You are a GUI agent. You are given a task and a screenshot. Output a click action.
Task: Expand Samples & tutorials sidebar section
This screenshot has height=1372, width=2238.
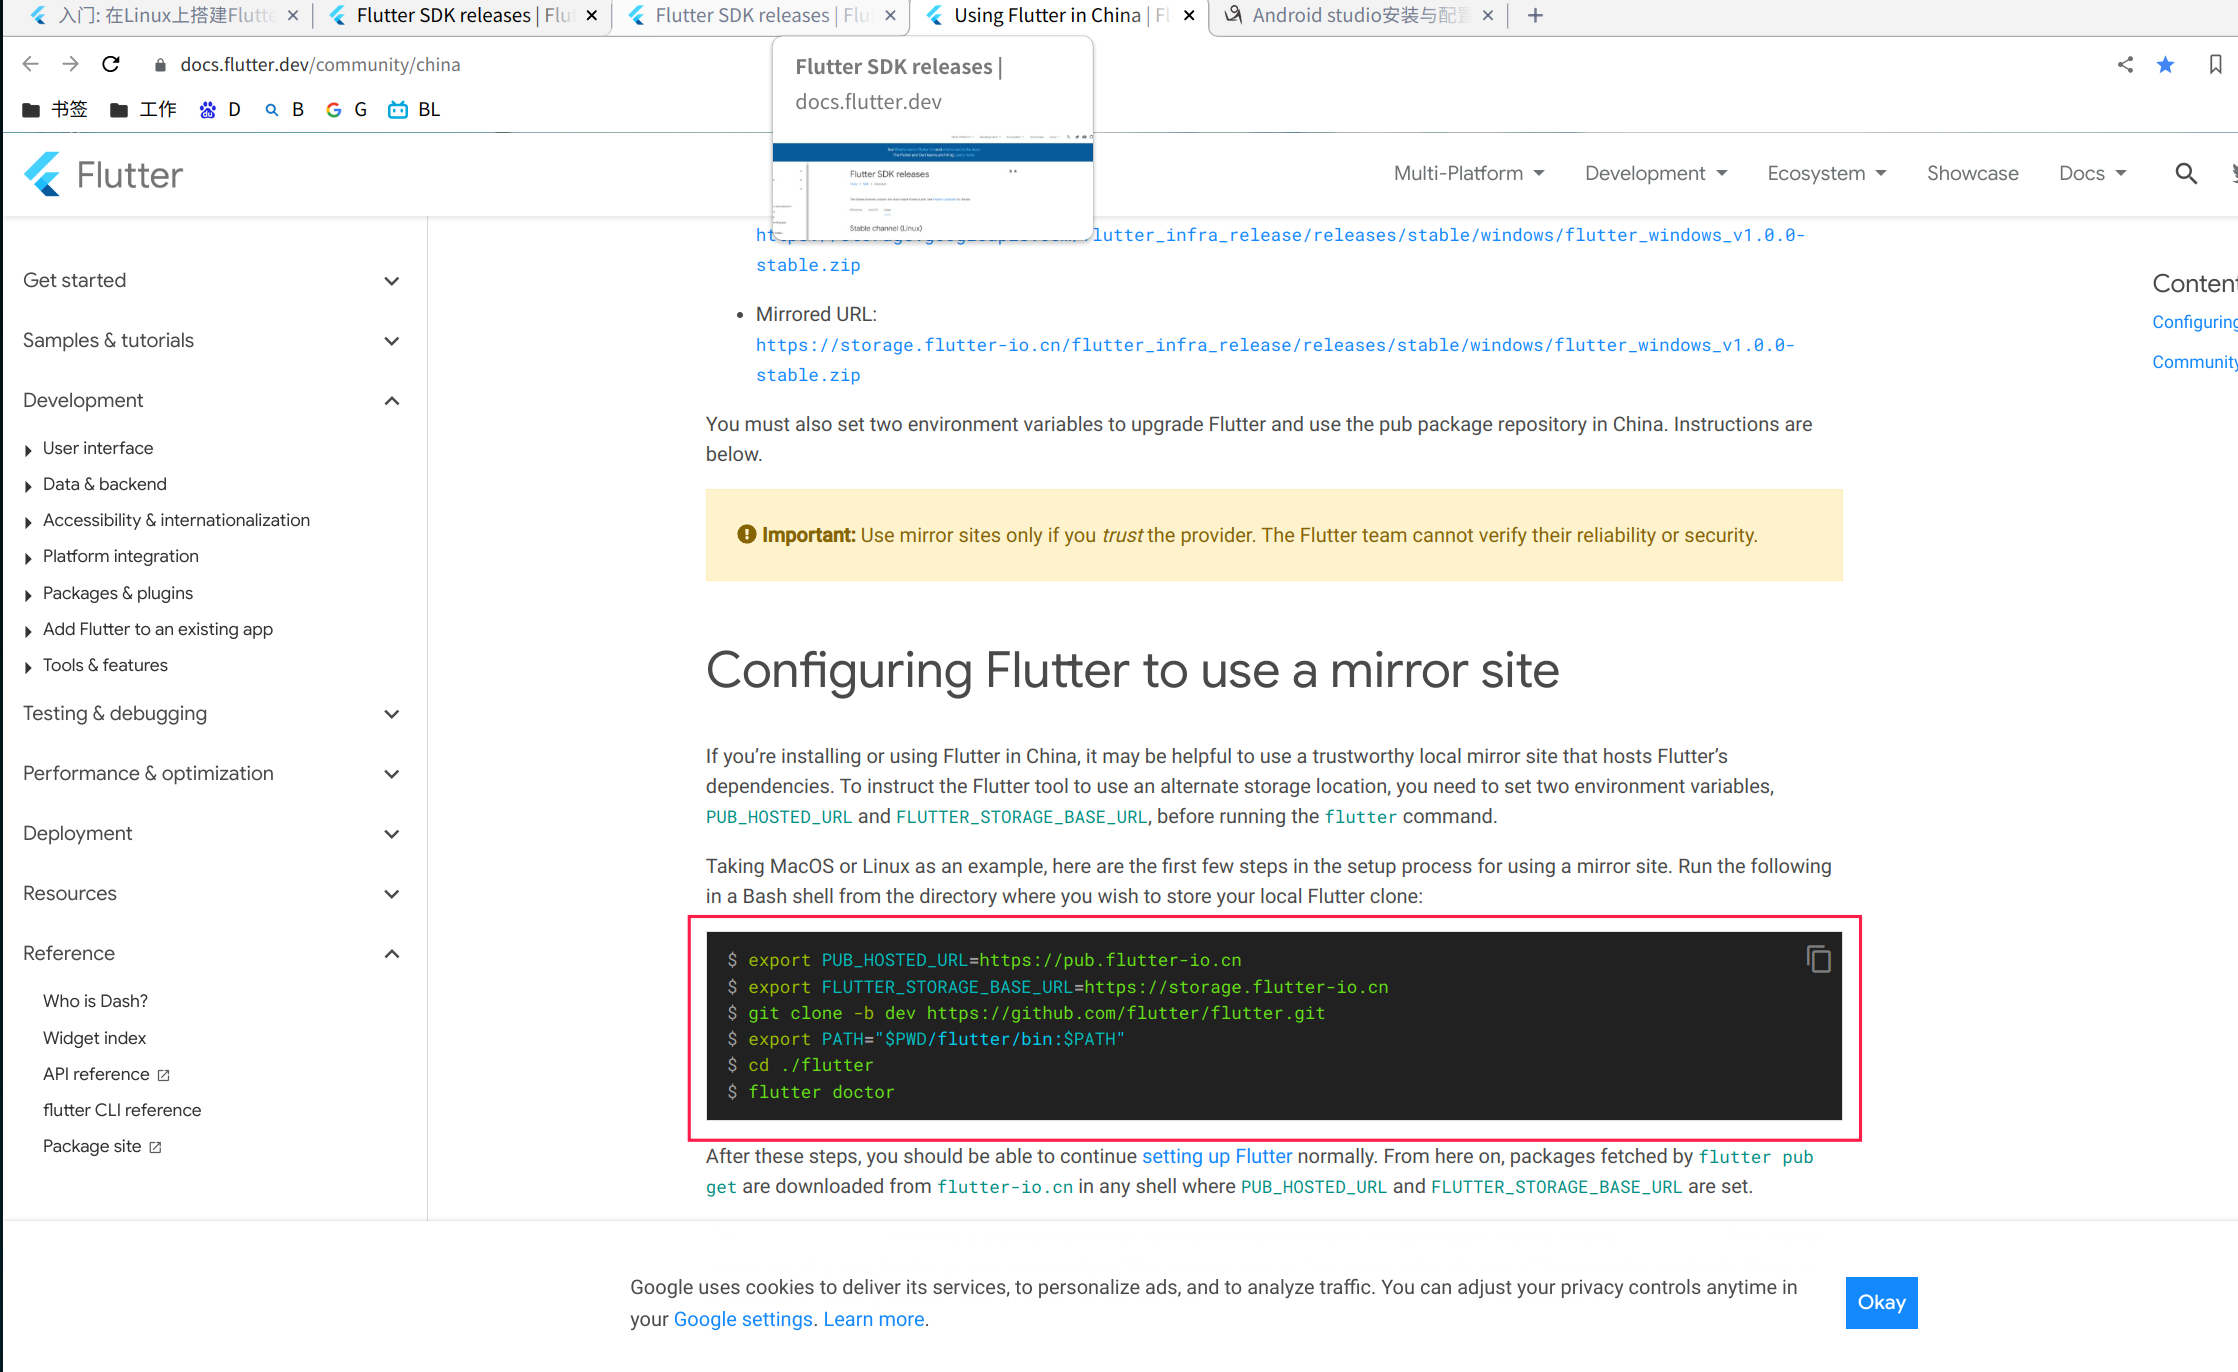pyautogui.click(x=211, y=341)
